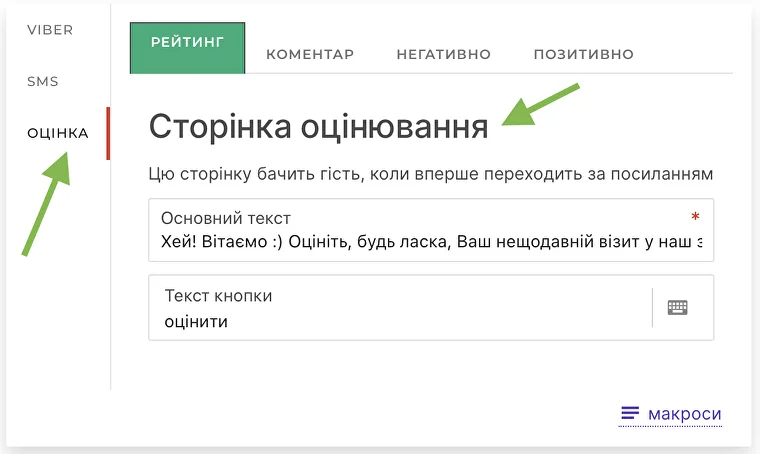Click the Основний текст field label

[x=225, y=218]
